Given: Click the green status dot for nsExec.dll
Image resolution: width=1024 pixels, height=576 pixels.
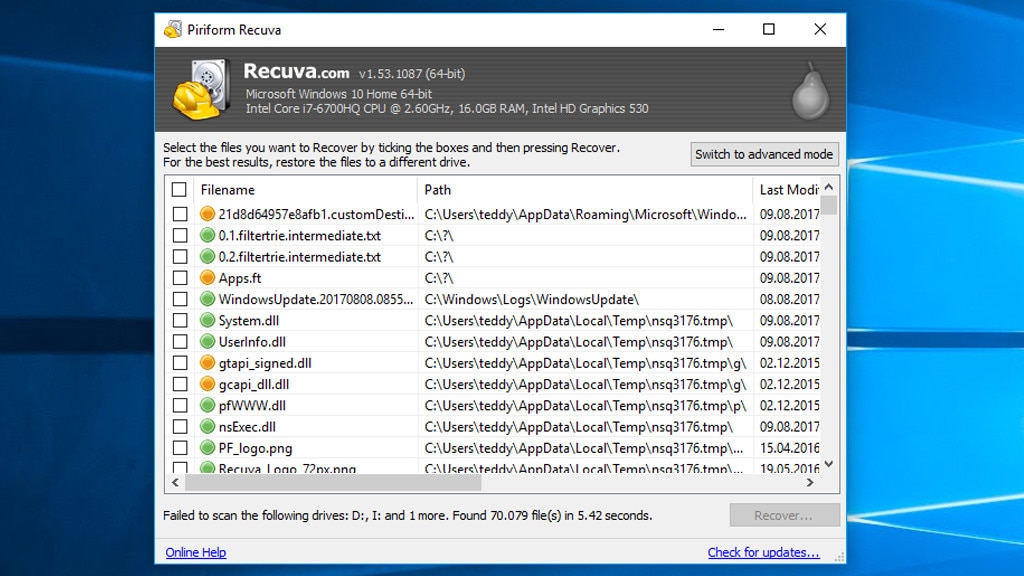Looking at the screenshot, I should coord(207,426).
